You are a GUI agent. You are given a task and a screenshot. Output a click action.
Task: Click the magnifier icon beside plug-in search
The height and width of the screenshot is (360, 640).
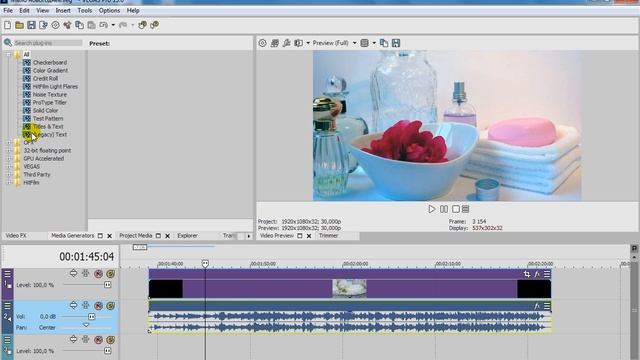(8, 42)
